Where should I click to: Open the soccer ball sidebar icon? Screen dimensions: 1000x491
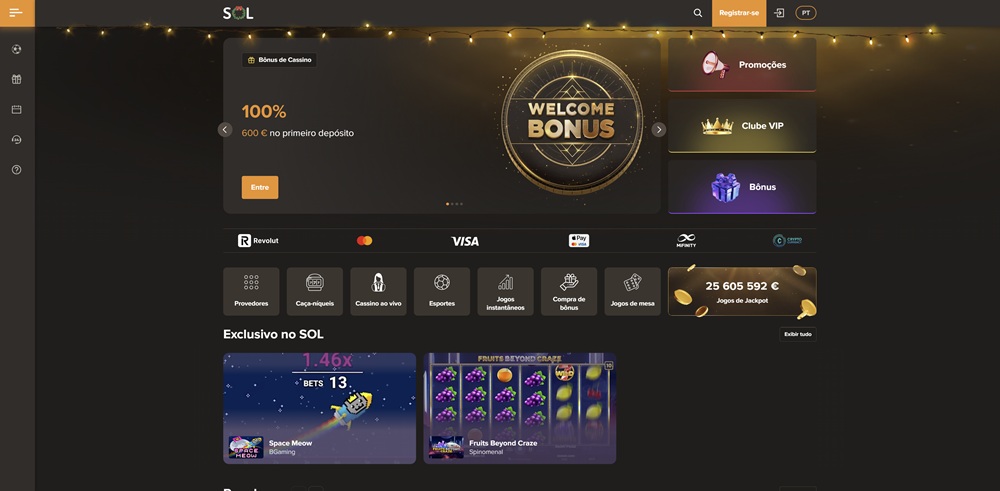(x=17, y=49)
